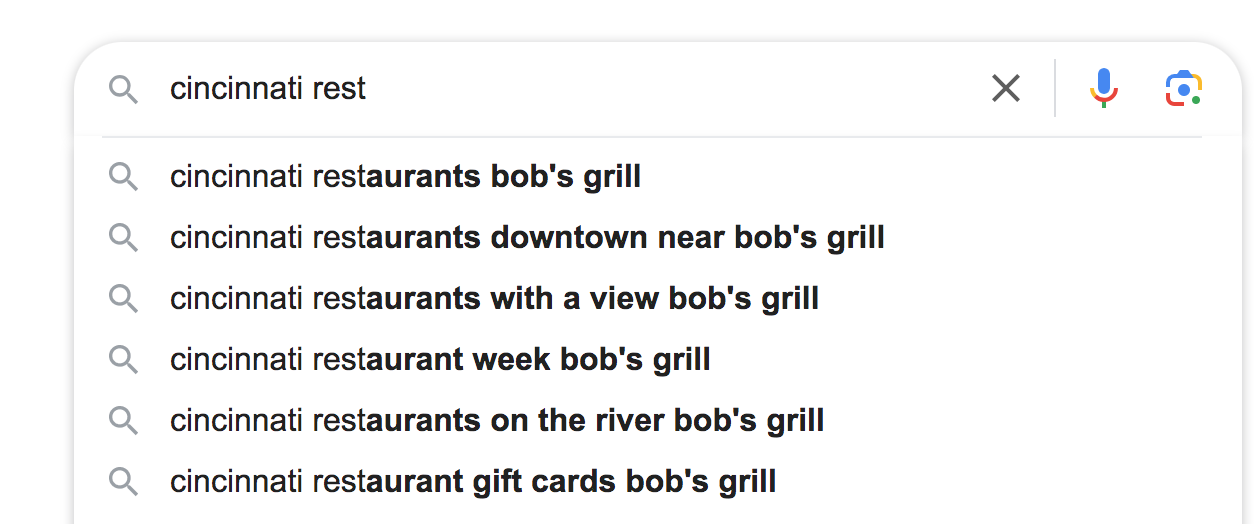The height and width of the screenshot is (524, 1254).
Task: Clear the search query with the X icon
Action: [1005, 89]
